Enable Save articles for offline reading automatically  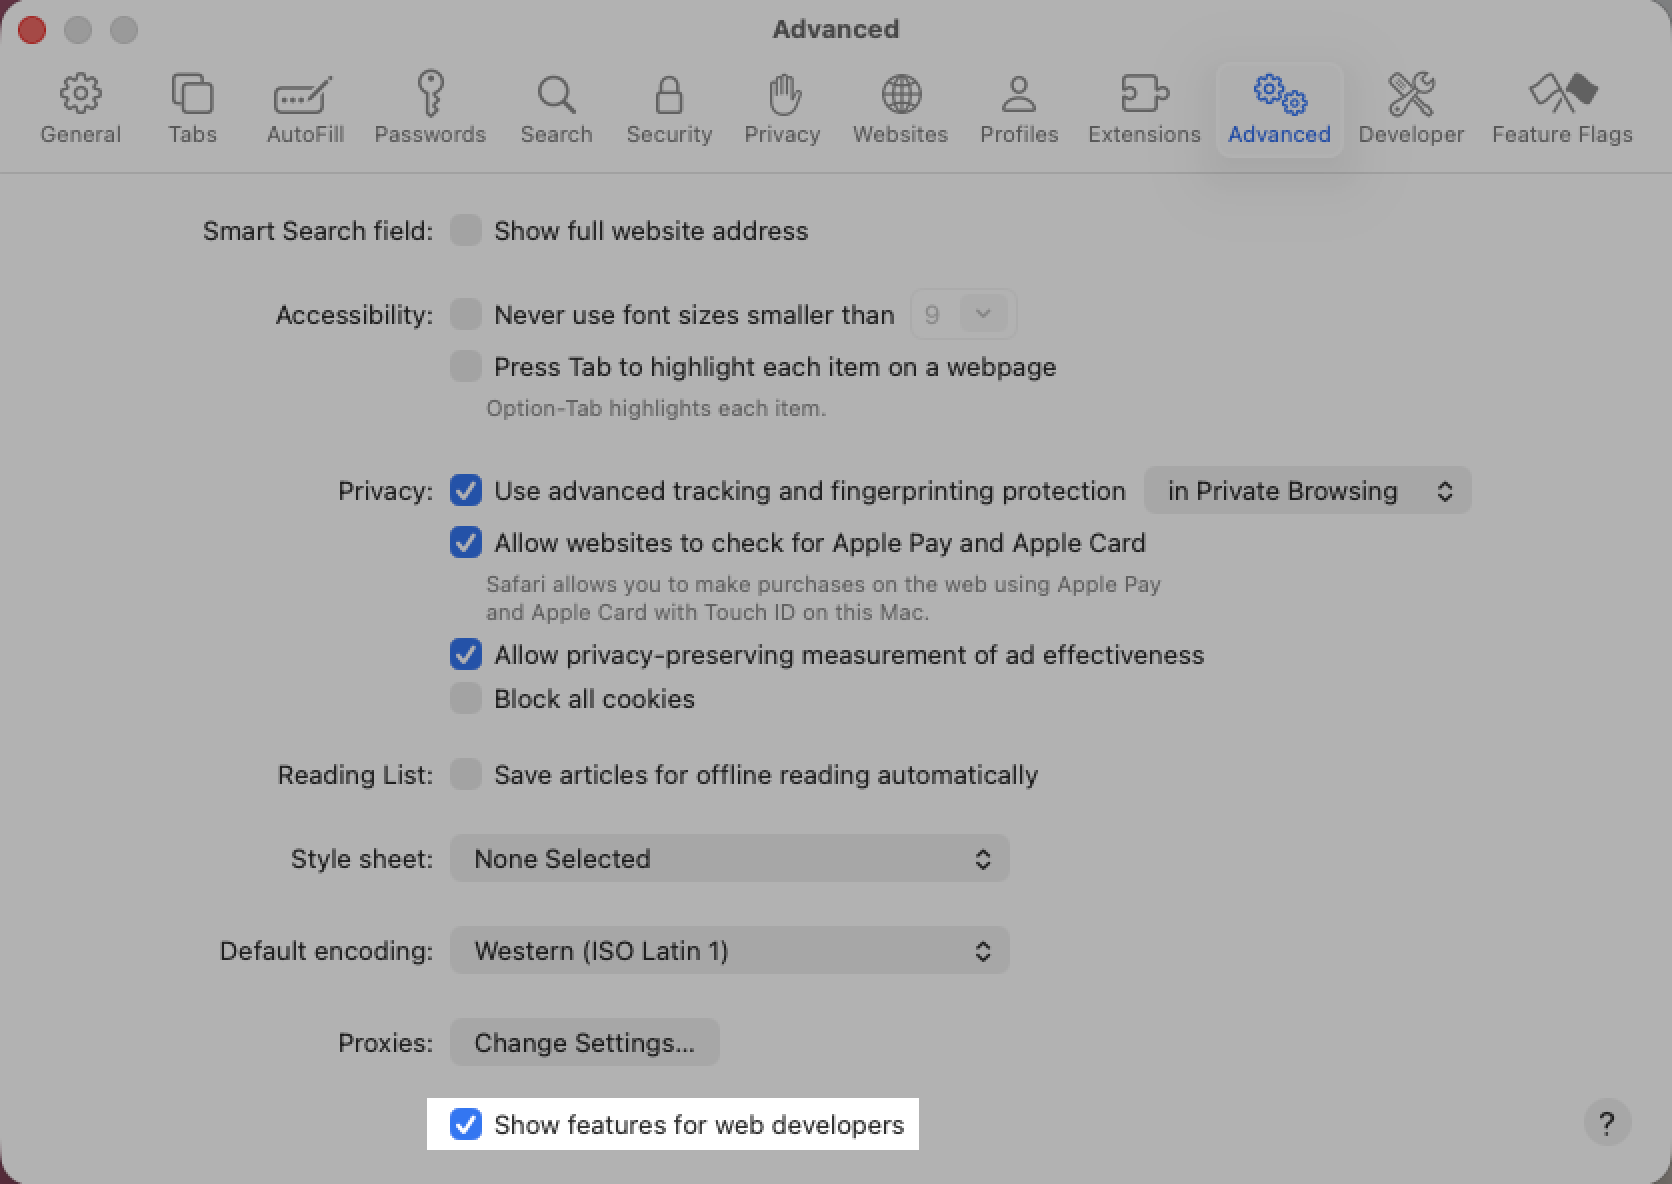pyautogui.click(x=466, y=775)
